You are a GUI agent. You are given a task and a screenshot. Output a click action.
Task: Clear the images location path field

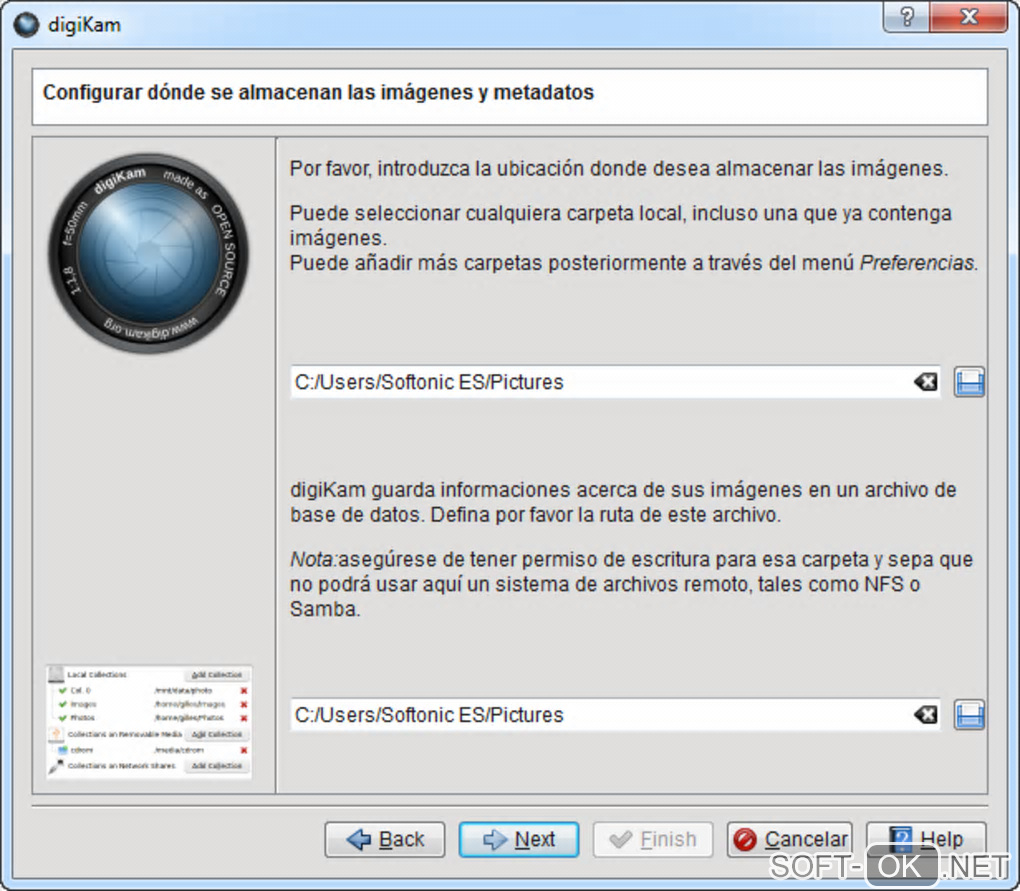click(x=926, y=382)
